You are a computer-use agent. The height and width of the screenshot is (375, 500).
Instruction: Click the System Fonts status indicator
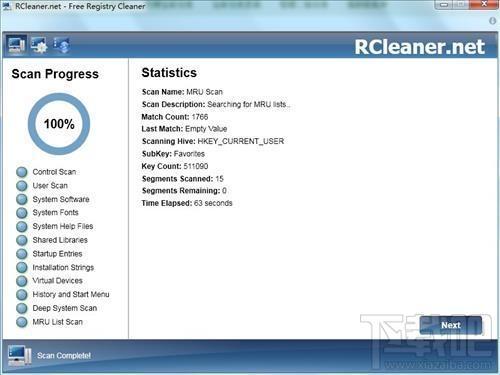coord(22,213)
